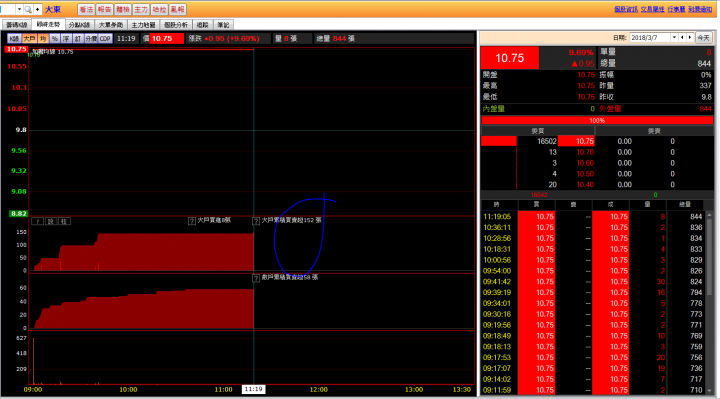The image size is (720, 399).
Task: Toggle the 大戶 indicator button
Action: pyautogui.click(x=29, y=39)
